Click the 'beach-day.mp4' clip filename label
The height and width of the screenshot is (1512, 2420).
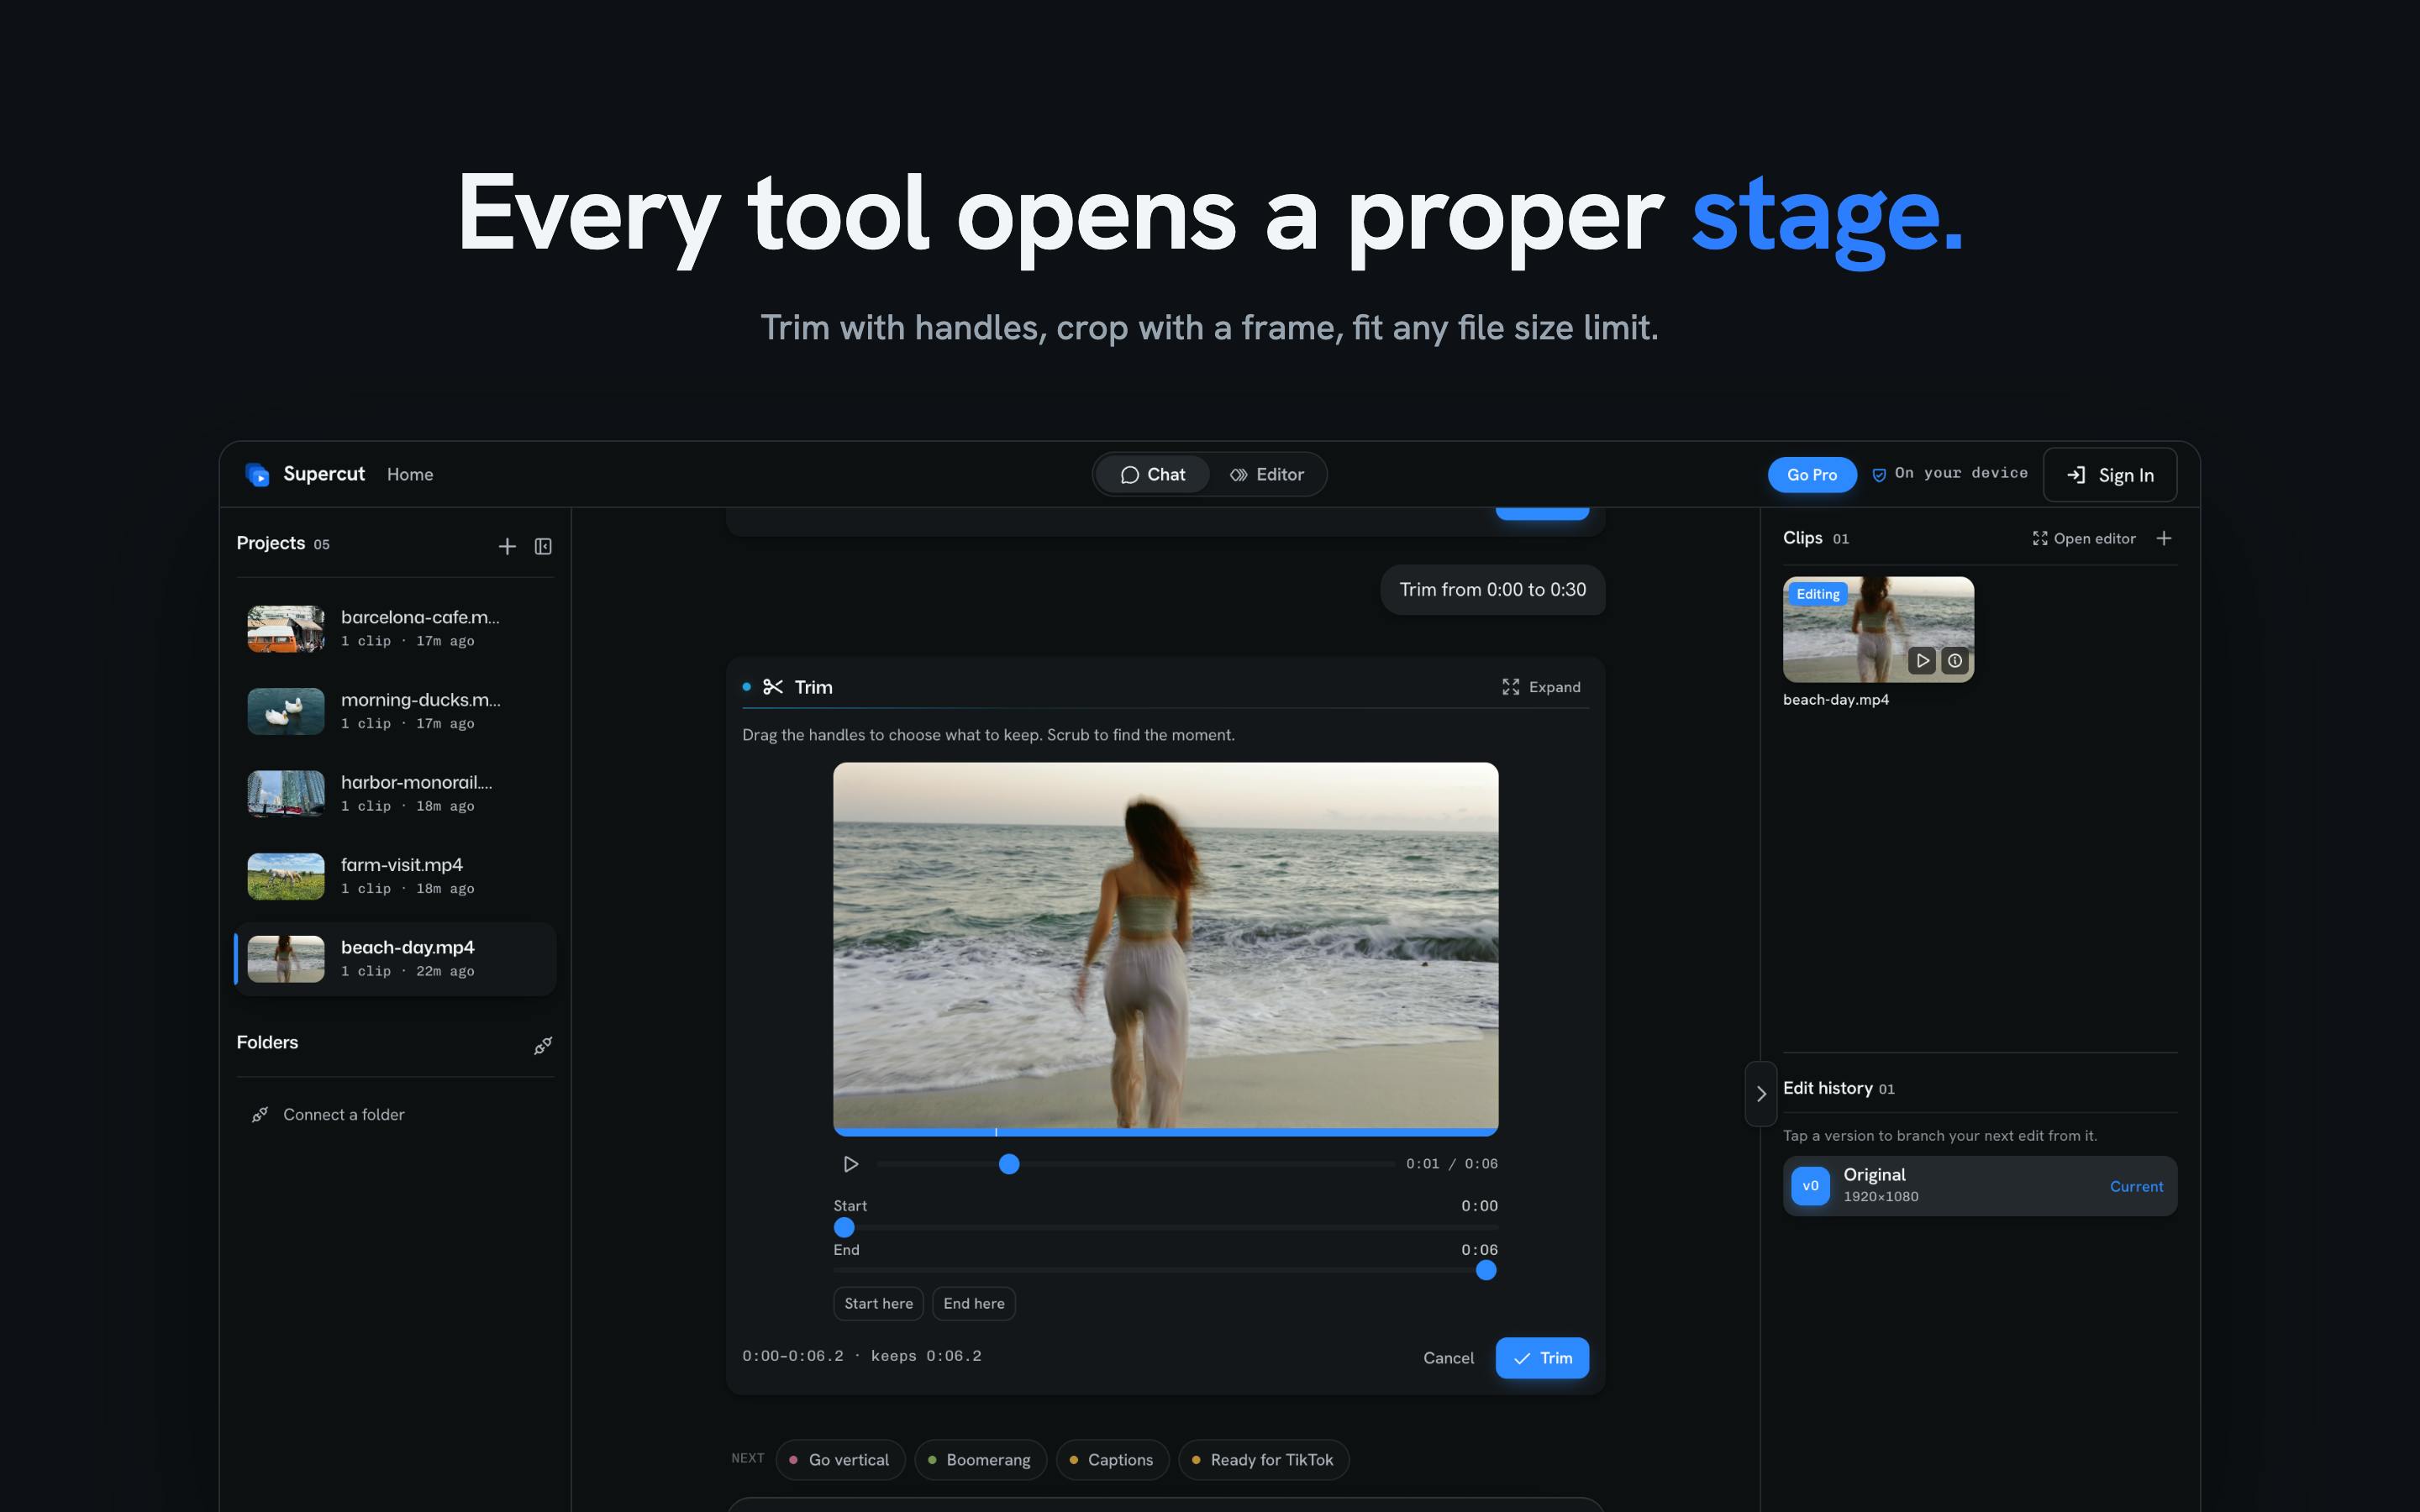tap(1836, 700)
